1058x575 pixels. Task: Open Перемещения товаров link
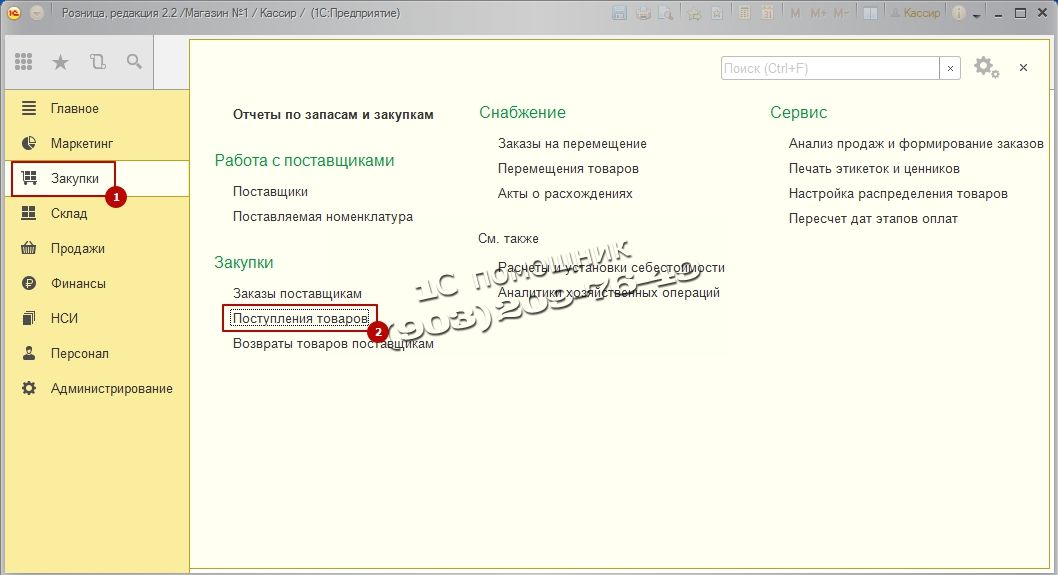(x=568, y=168)
